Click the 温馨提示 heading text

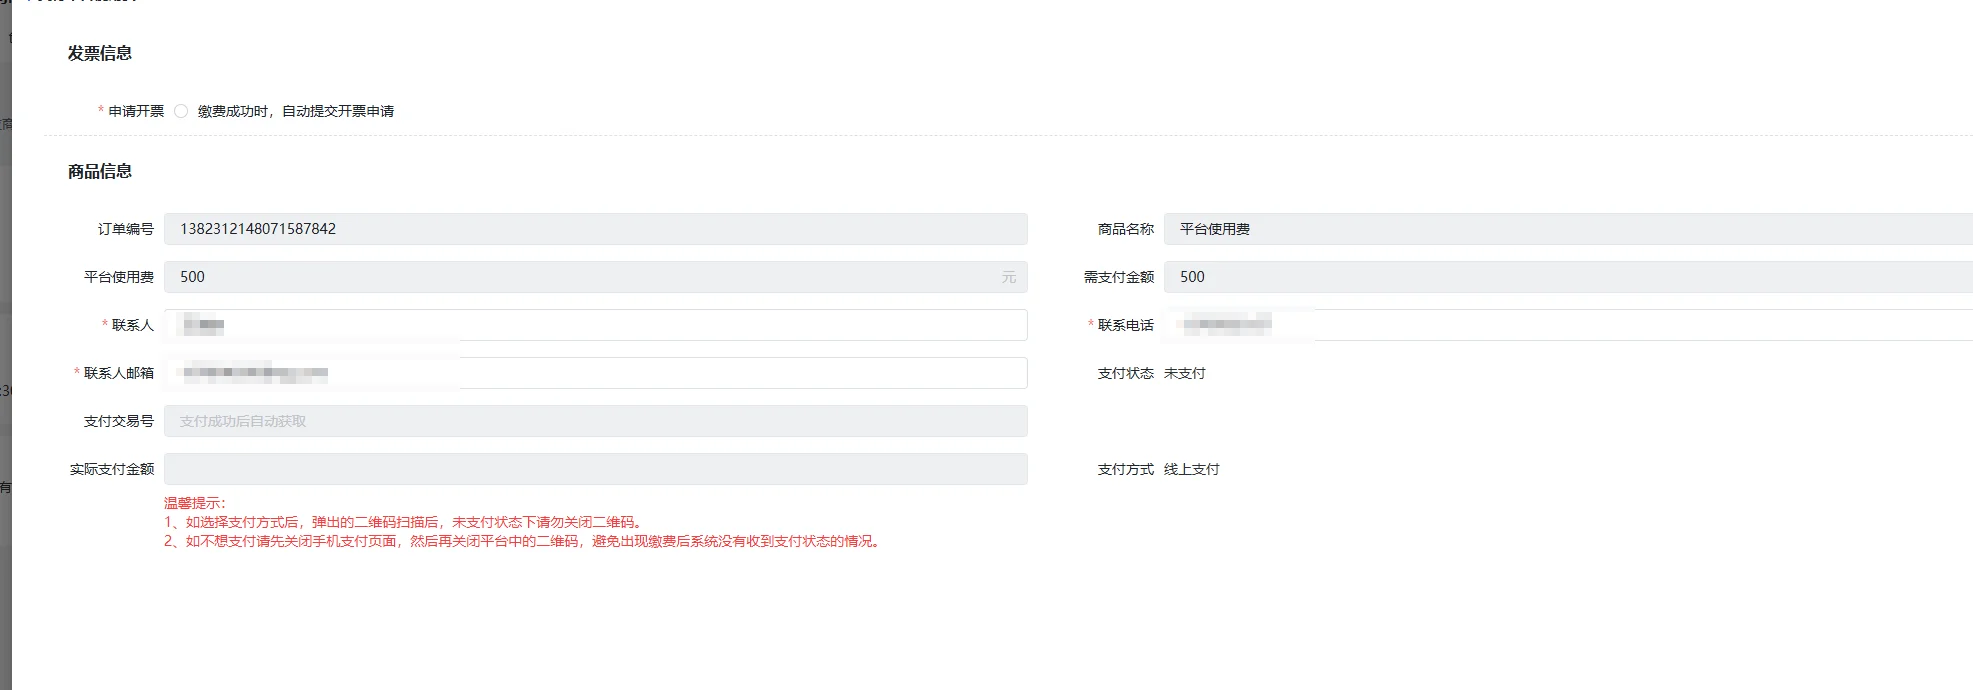coord(195,503)
